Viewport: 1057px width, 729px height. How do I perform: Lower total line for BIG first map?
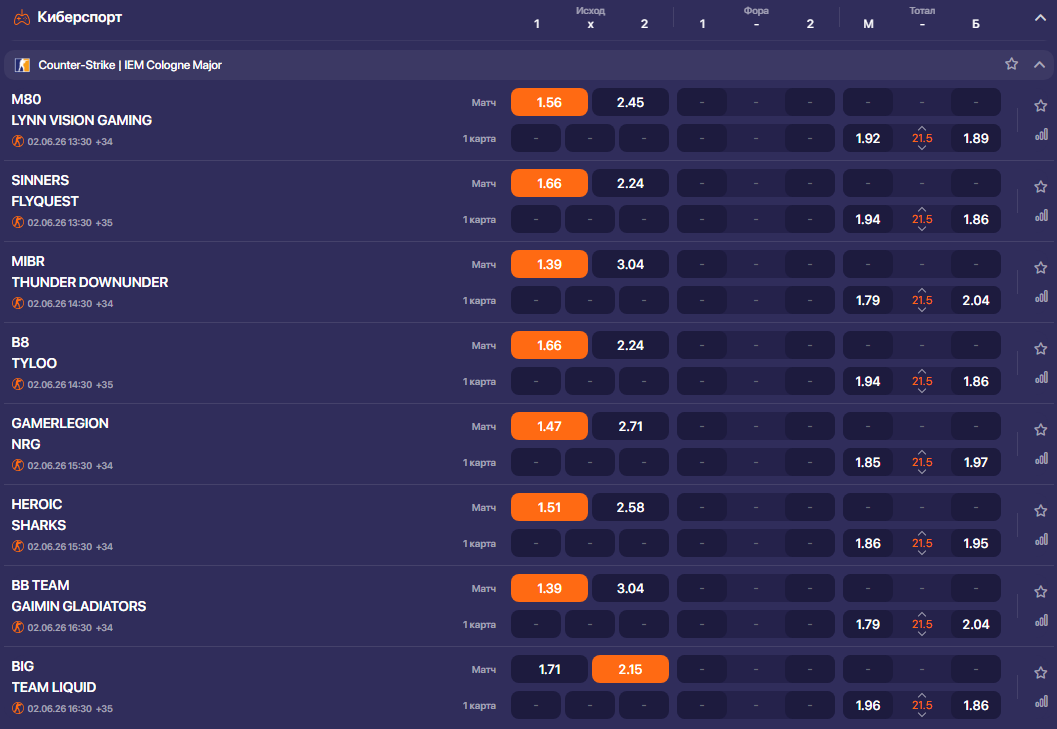point(922,715)
